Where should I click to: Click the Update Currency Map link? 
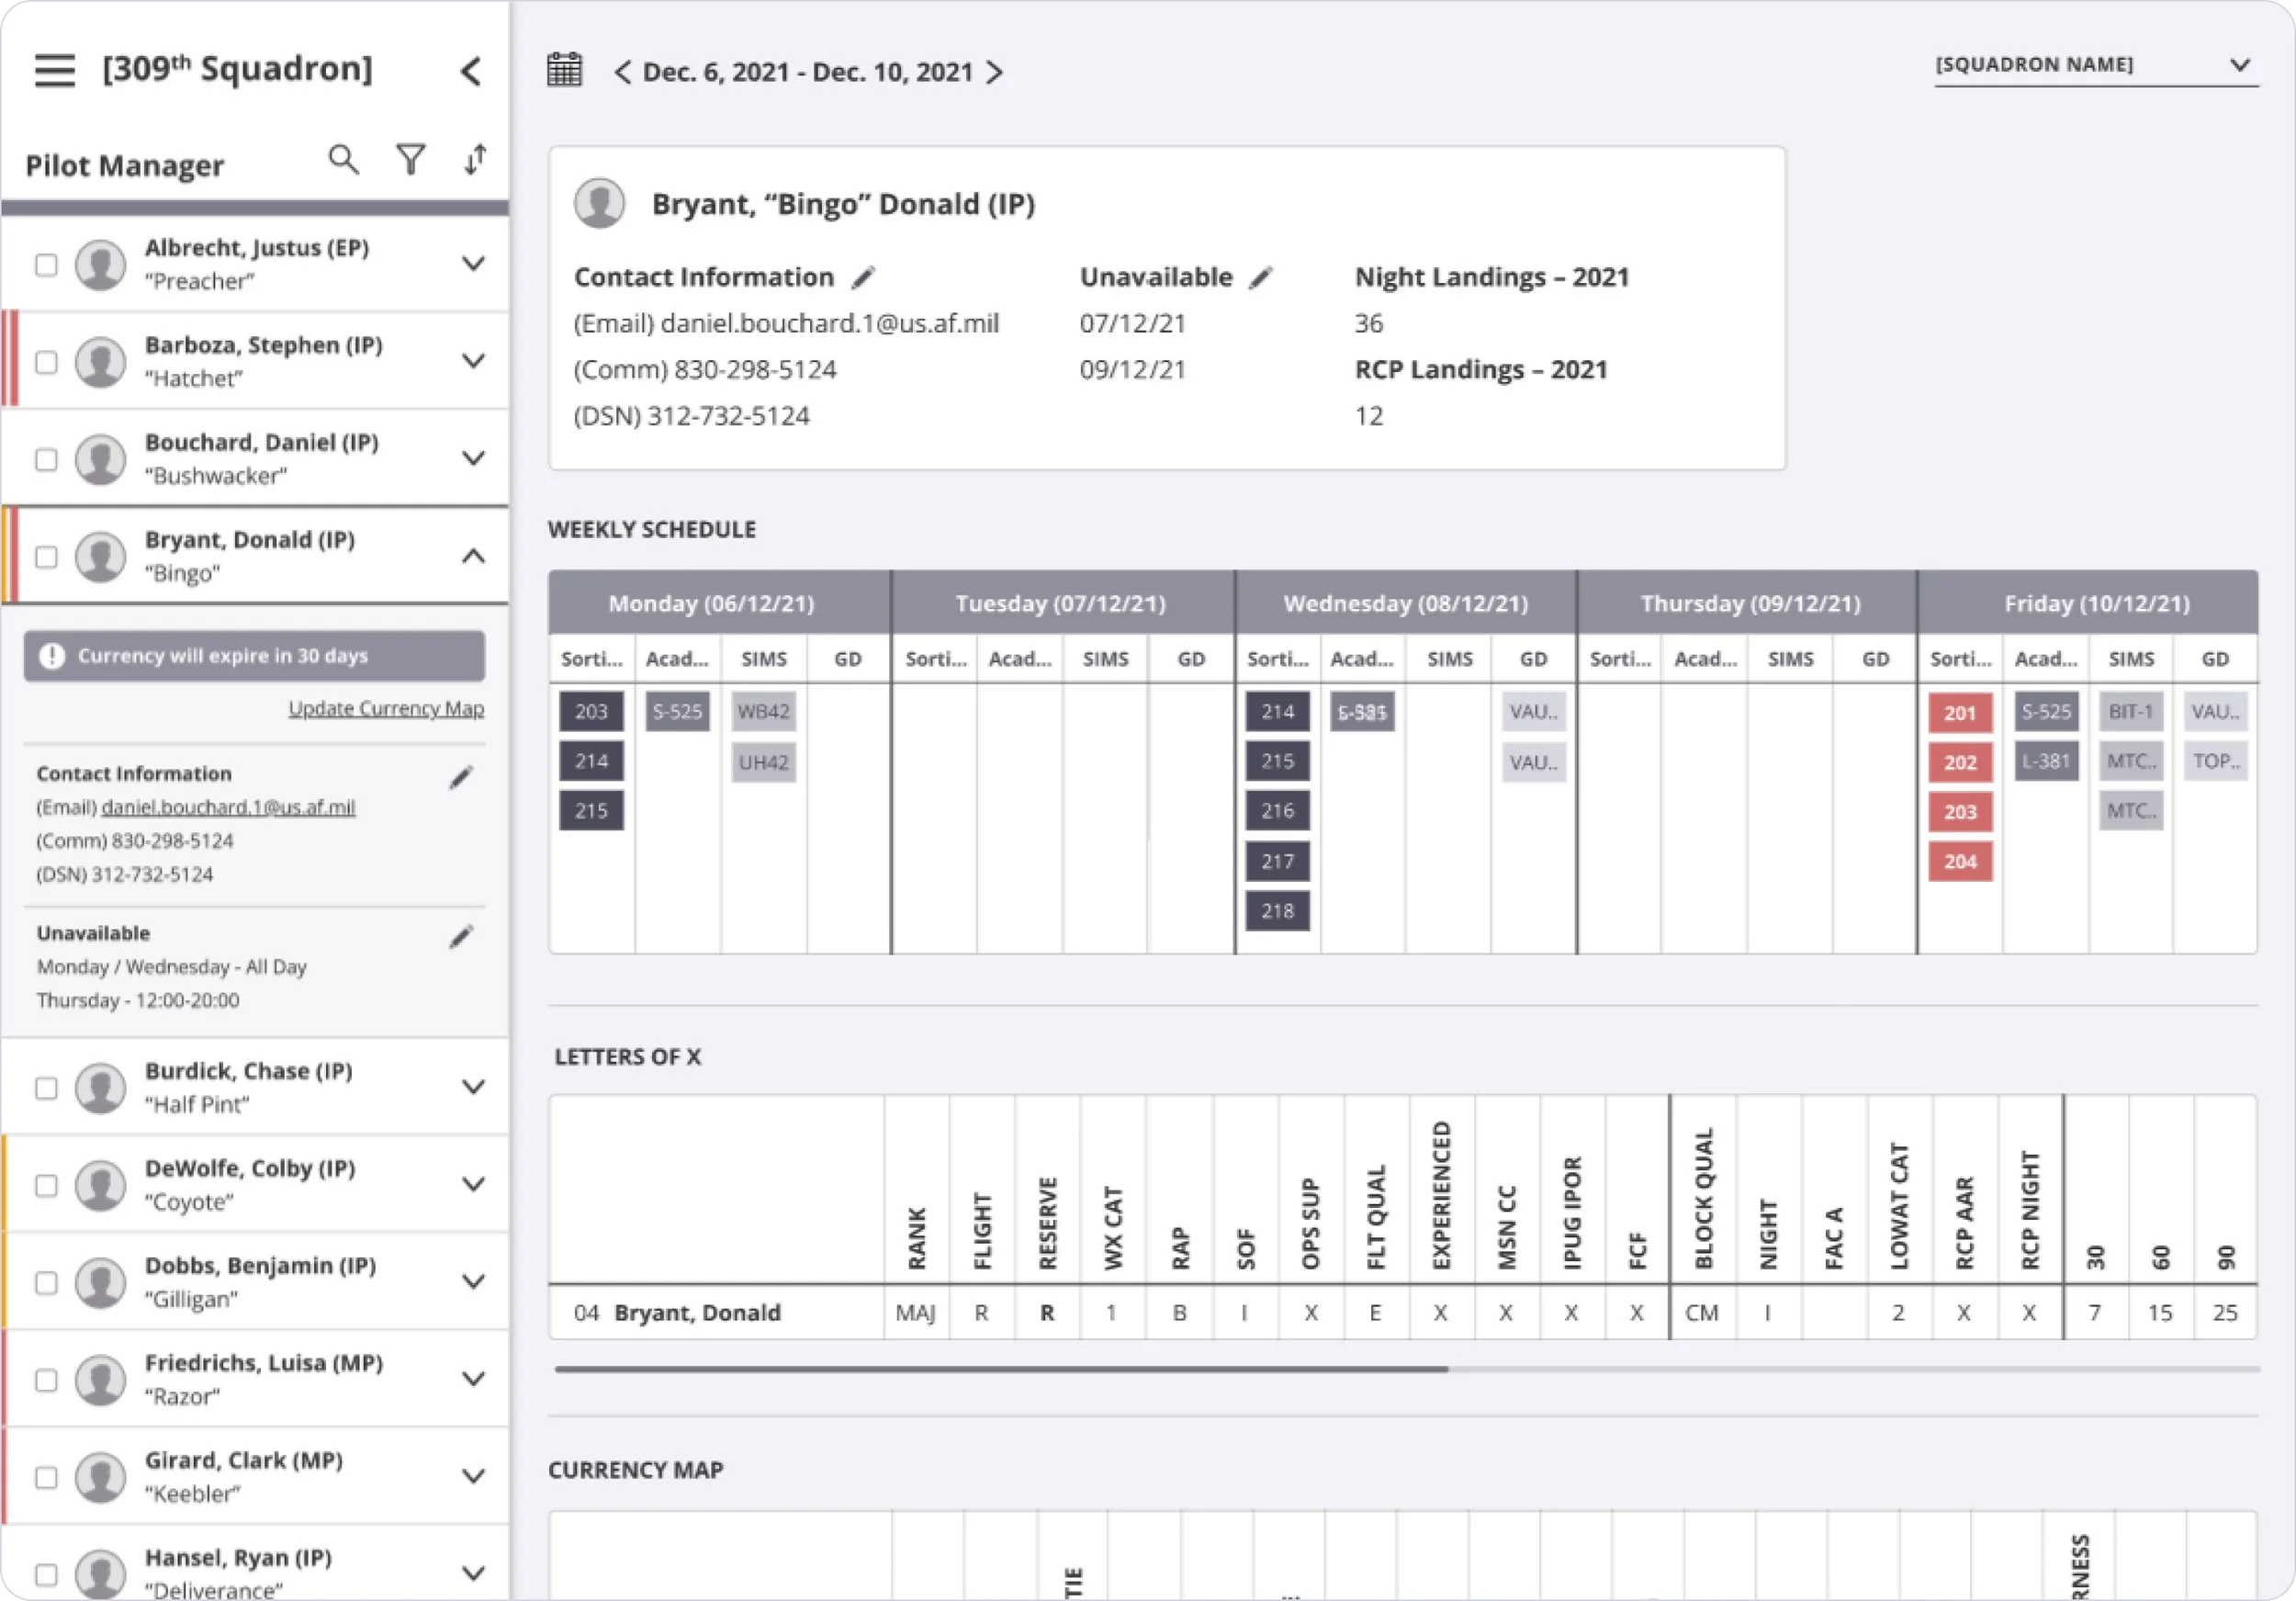tap(386, 708)
